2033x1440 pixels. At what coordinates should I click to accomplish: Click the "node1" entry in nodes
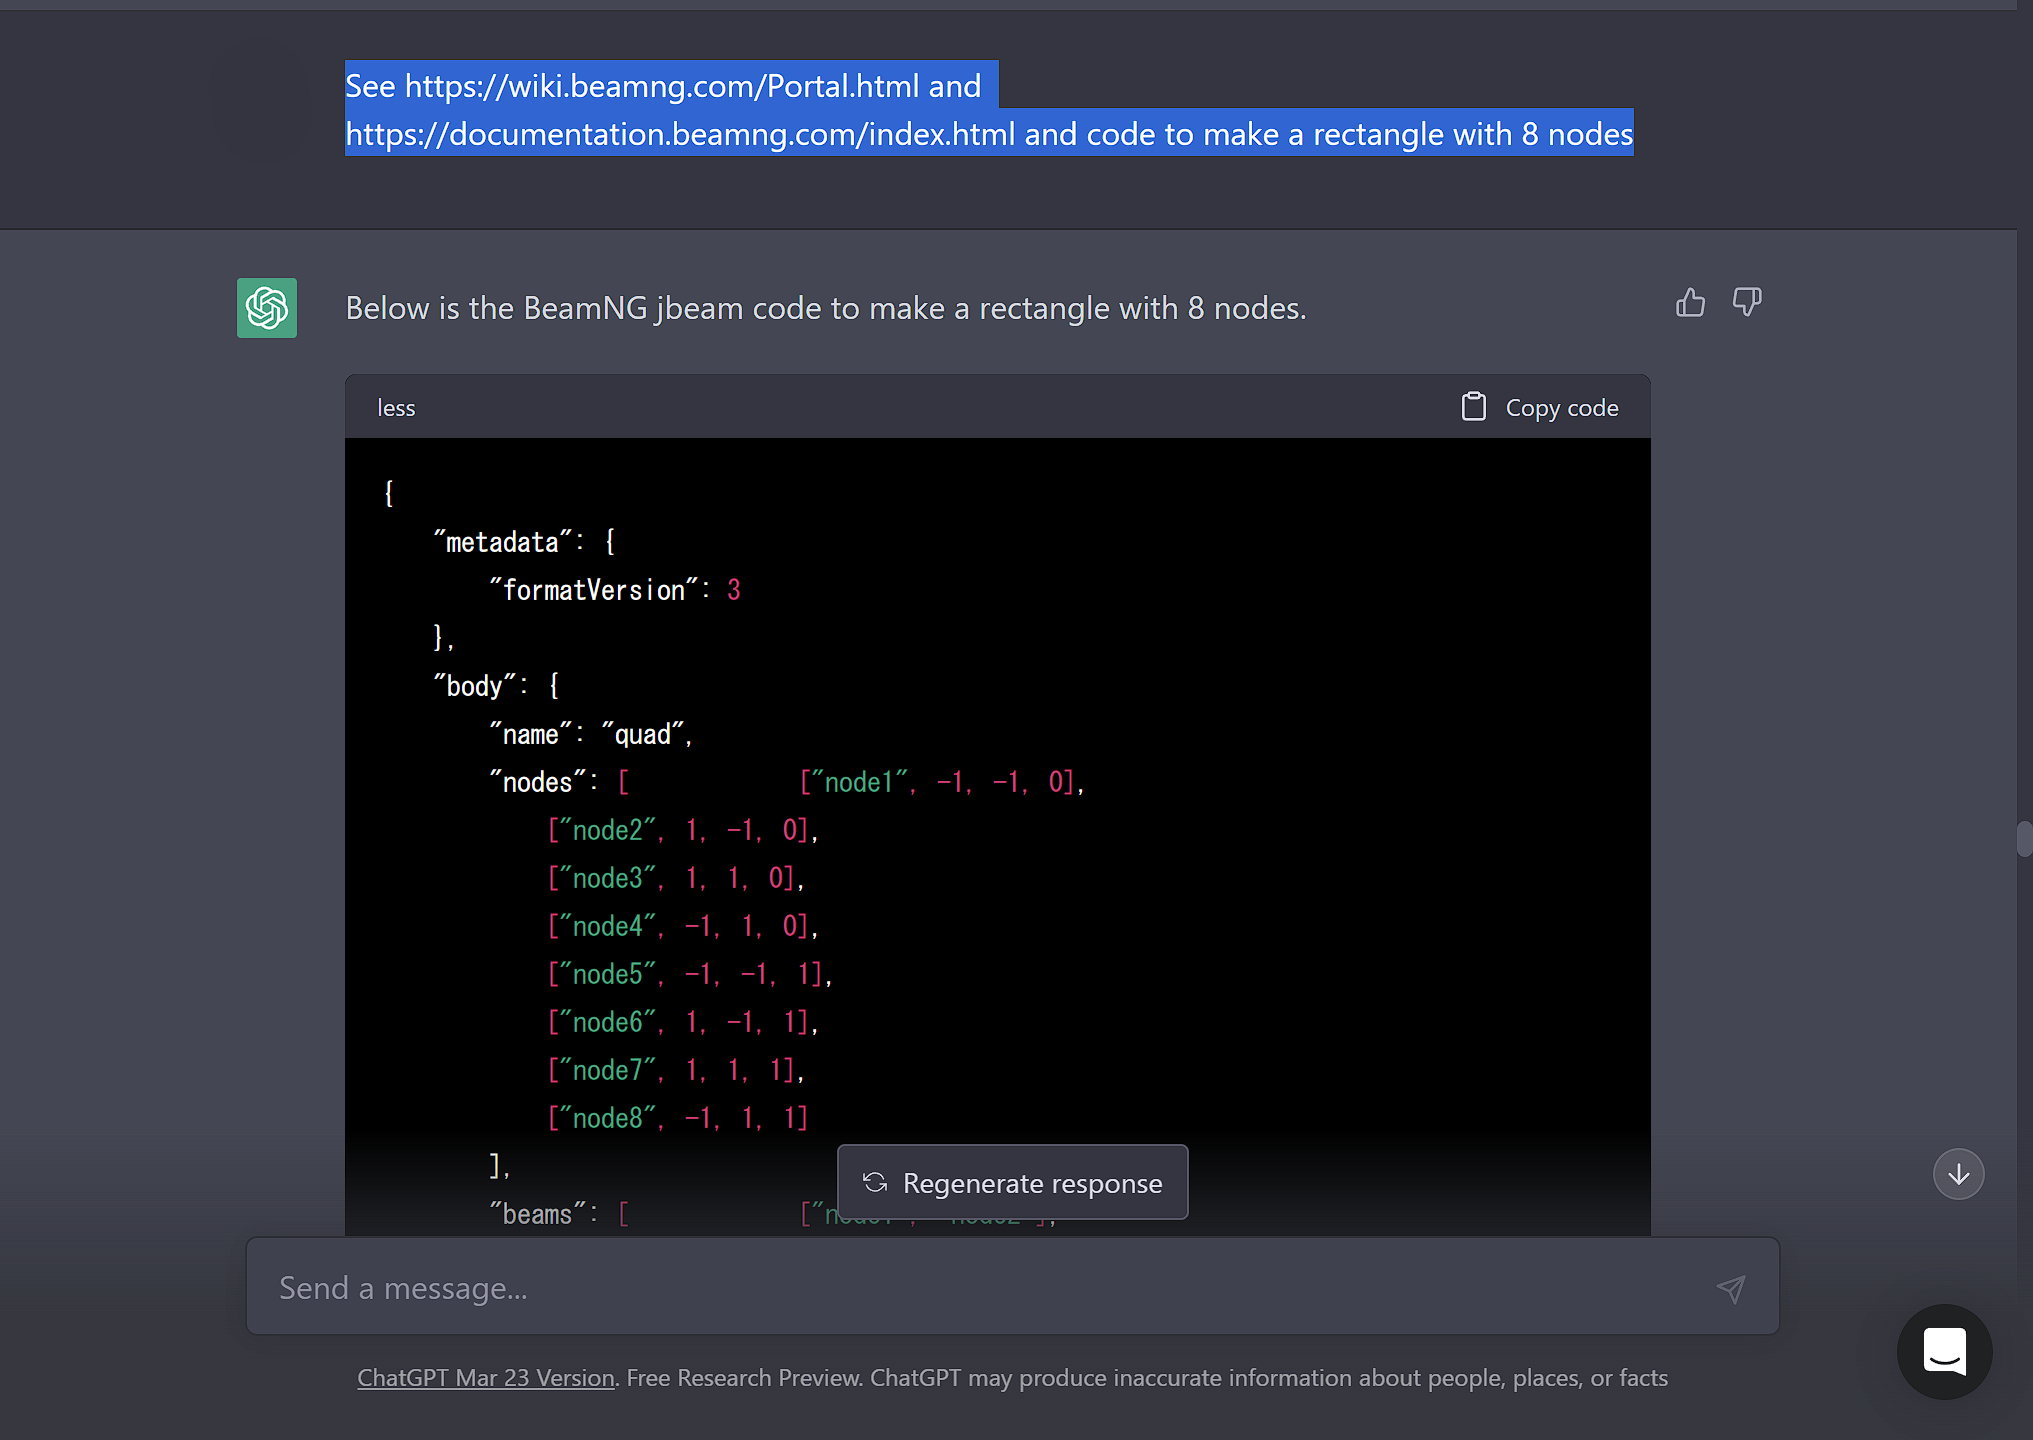[942, 782]
